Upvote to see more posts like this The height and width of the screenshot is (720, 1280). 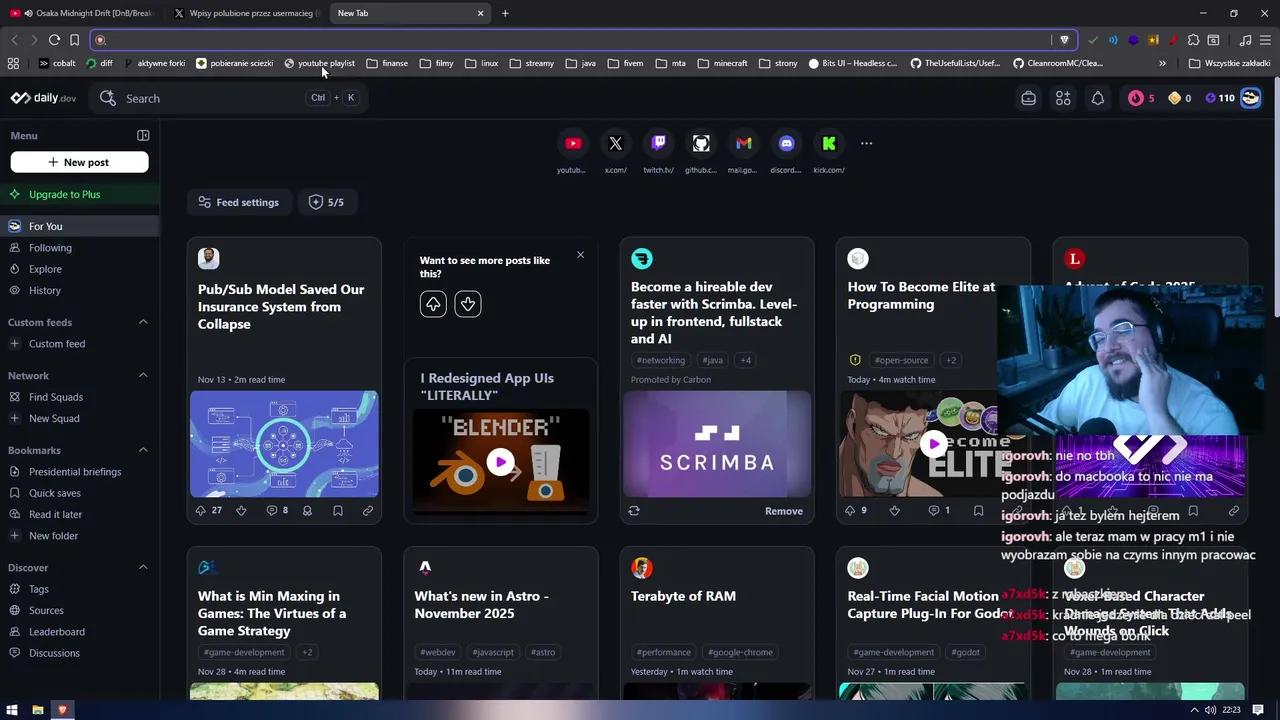pyautogui.click(x=433, y=304)
